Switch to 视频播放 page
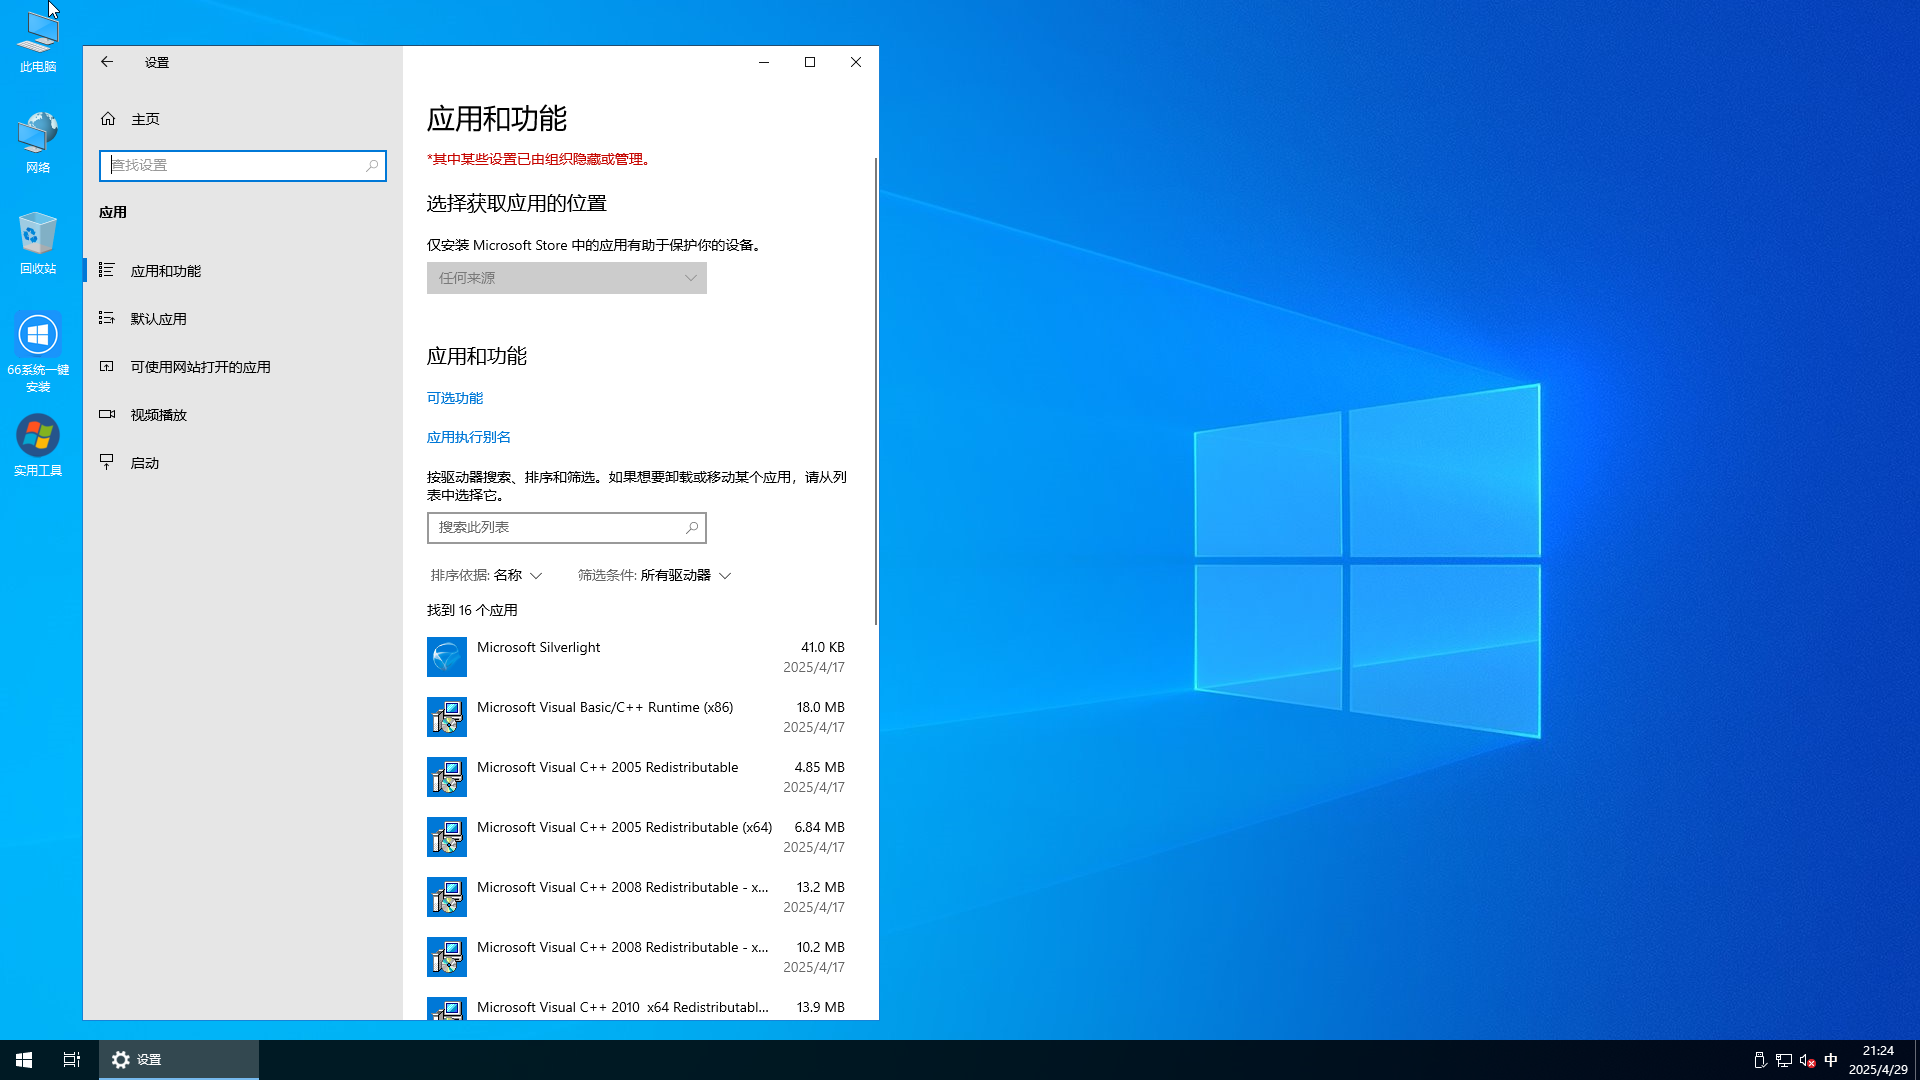 243,415
